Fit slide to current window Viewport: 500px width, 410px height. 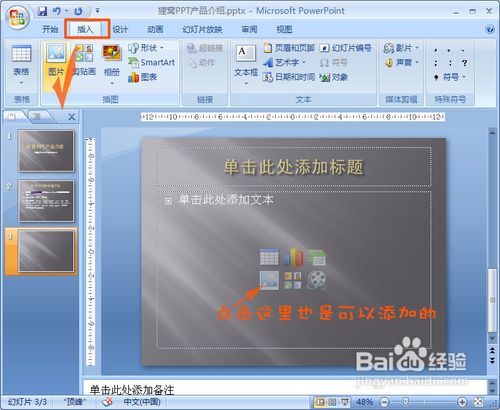pyautogui.click(x=478, y=402)
